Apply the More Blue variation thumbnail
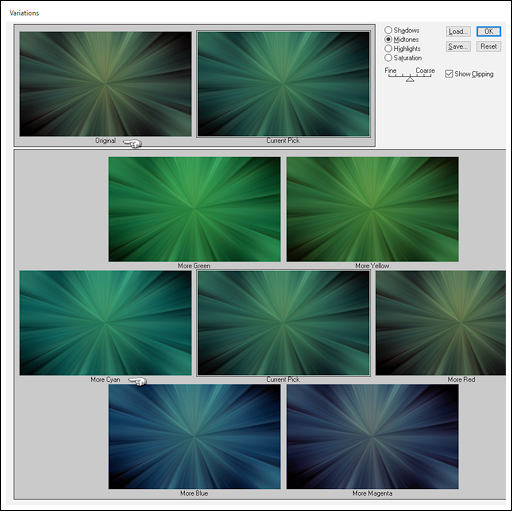This screenshot has width=512, height=511. (194, 437)
